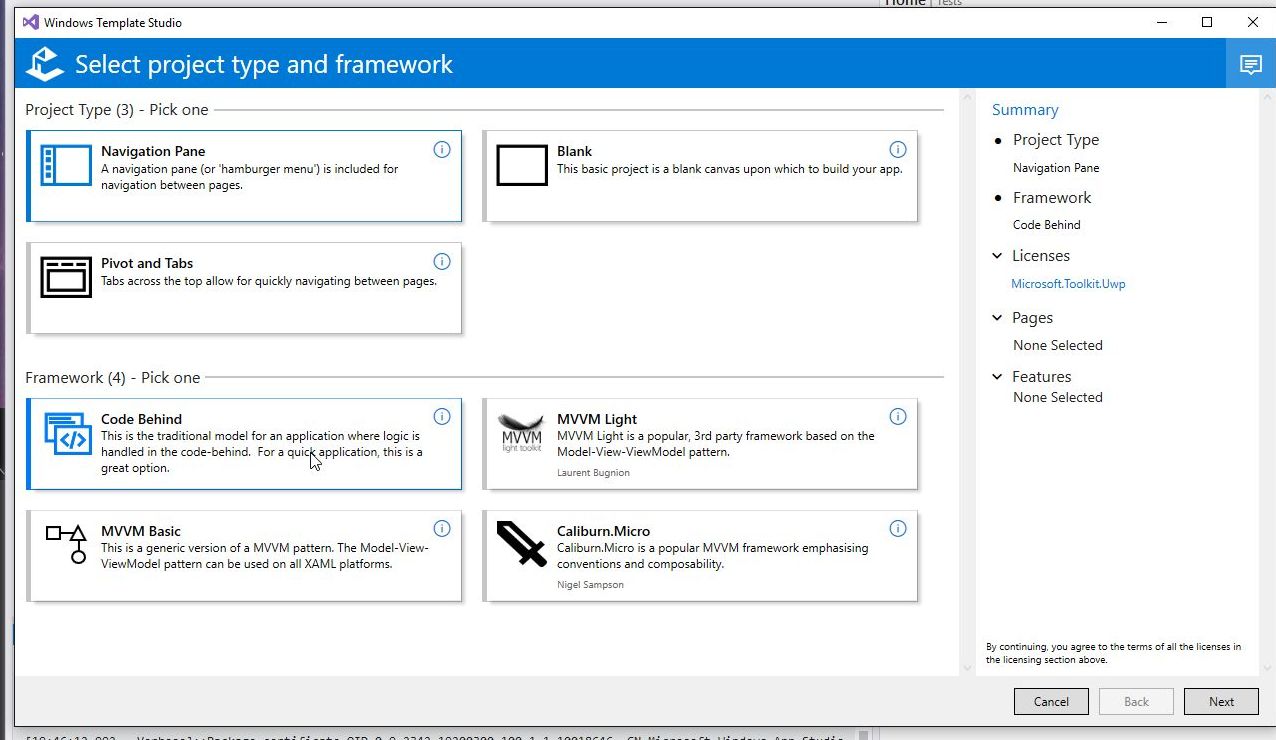Click the Caliburn.Micro sword icon

point(521,544)
